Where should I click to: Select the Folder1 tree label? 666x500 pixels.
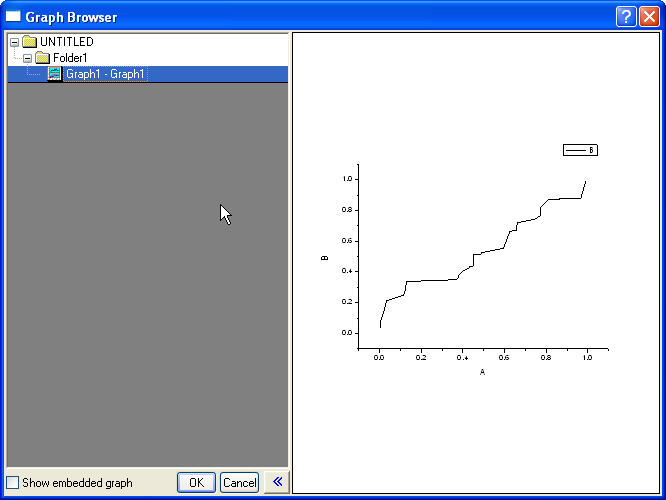pos(70,58)
